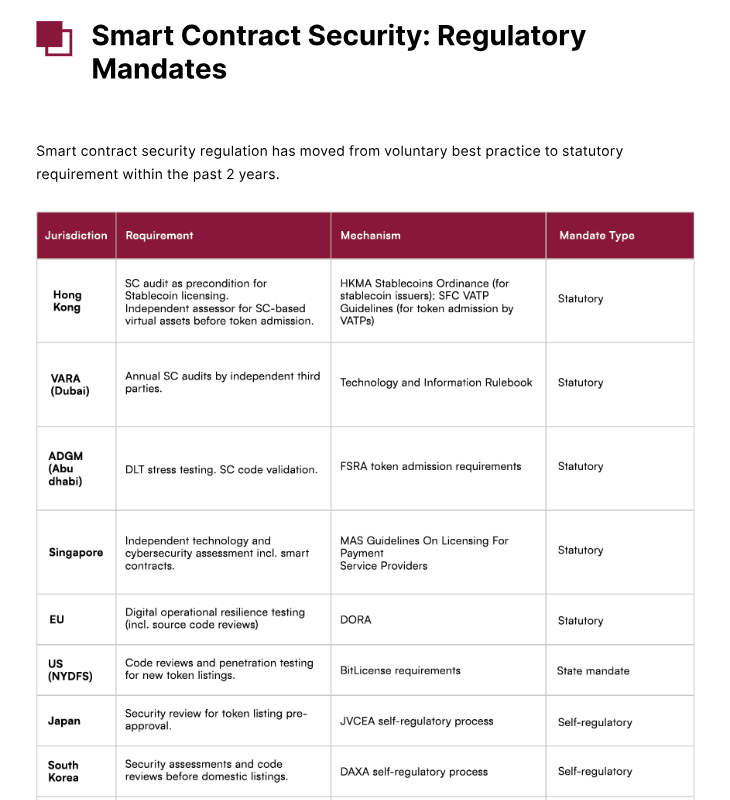This screenshot has height=800, width=730.
Task: Select the Technology and Information Rulebook cell
Action: [x=436, y=383]
